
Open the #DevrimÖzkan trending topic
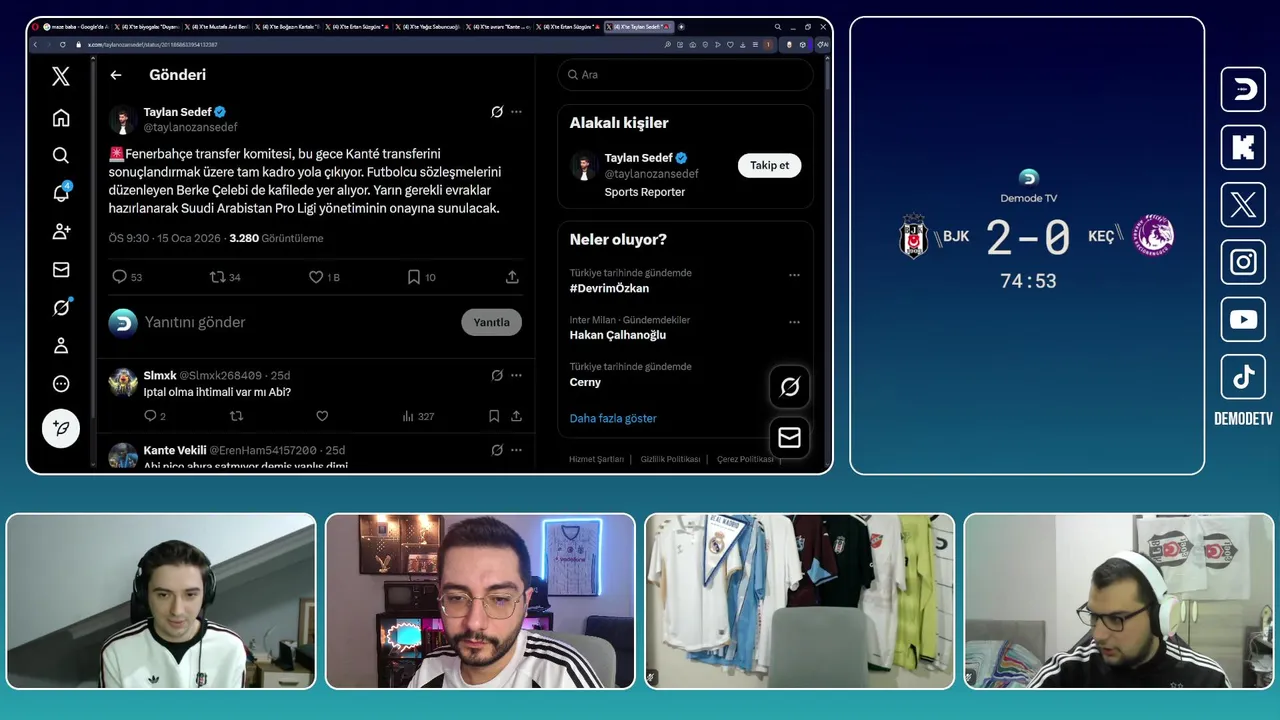[x=609, y=288]
